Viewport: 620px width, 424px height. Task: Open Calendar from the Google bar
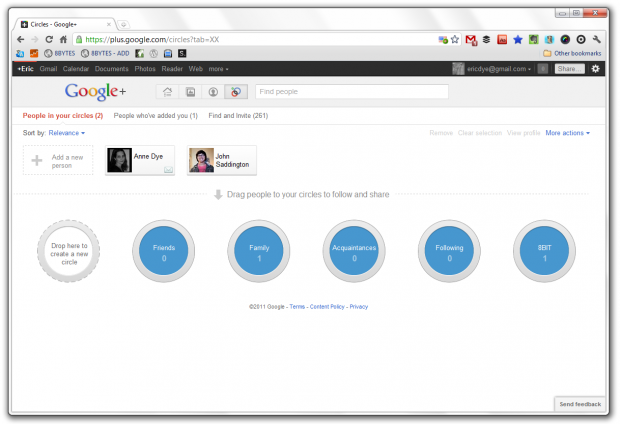(x=76, y=69)
